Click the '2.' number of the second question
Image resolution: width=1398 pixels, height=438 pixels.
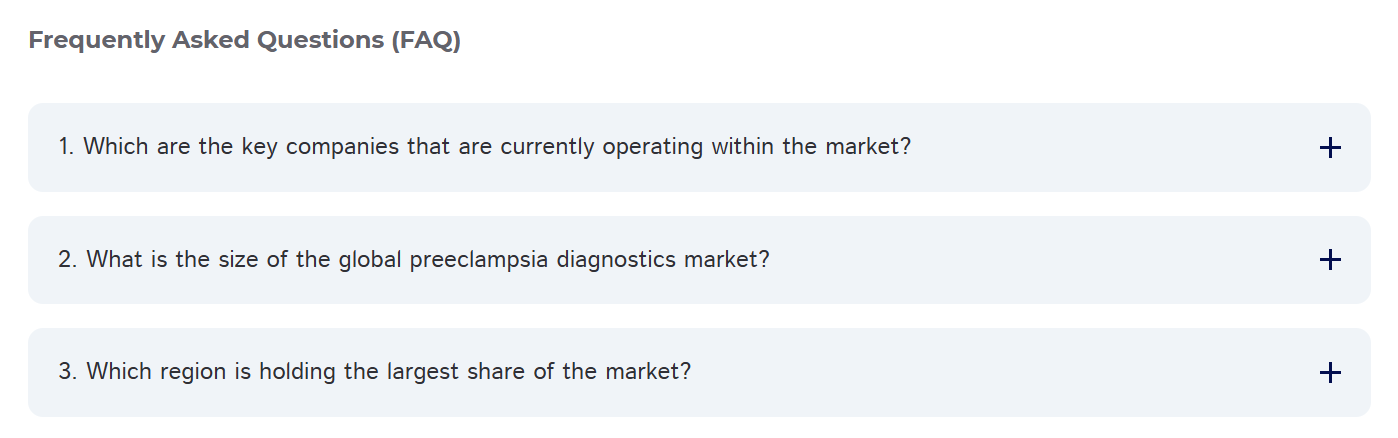pos(68,260)
